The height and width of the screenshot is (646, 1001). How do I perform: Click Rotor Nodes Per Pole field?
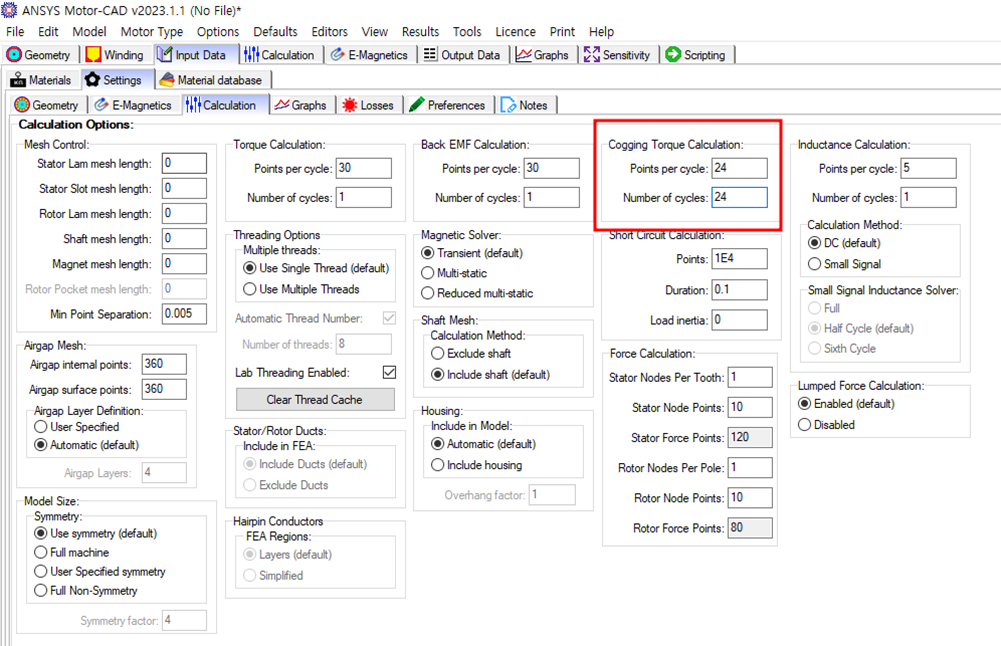(750, 468)
